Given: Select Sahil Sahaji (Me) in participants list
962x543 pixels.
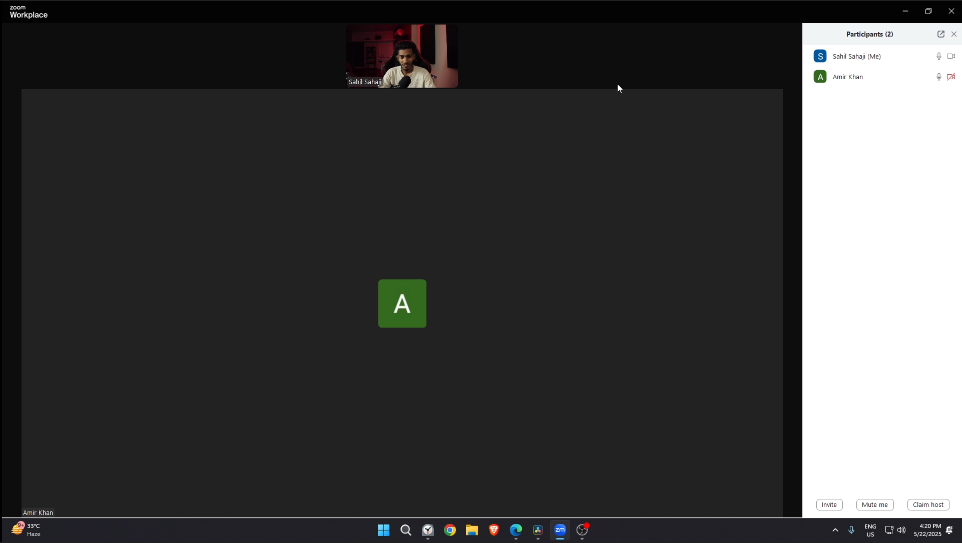Looking at the screenshot, I should tap(856, 56).
